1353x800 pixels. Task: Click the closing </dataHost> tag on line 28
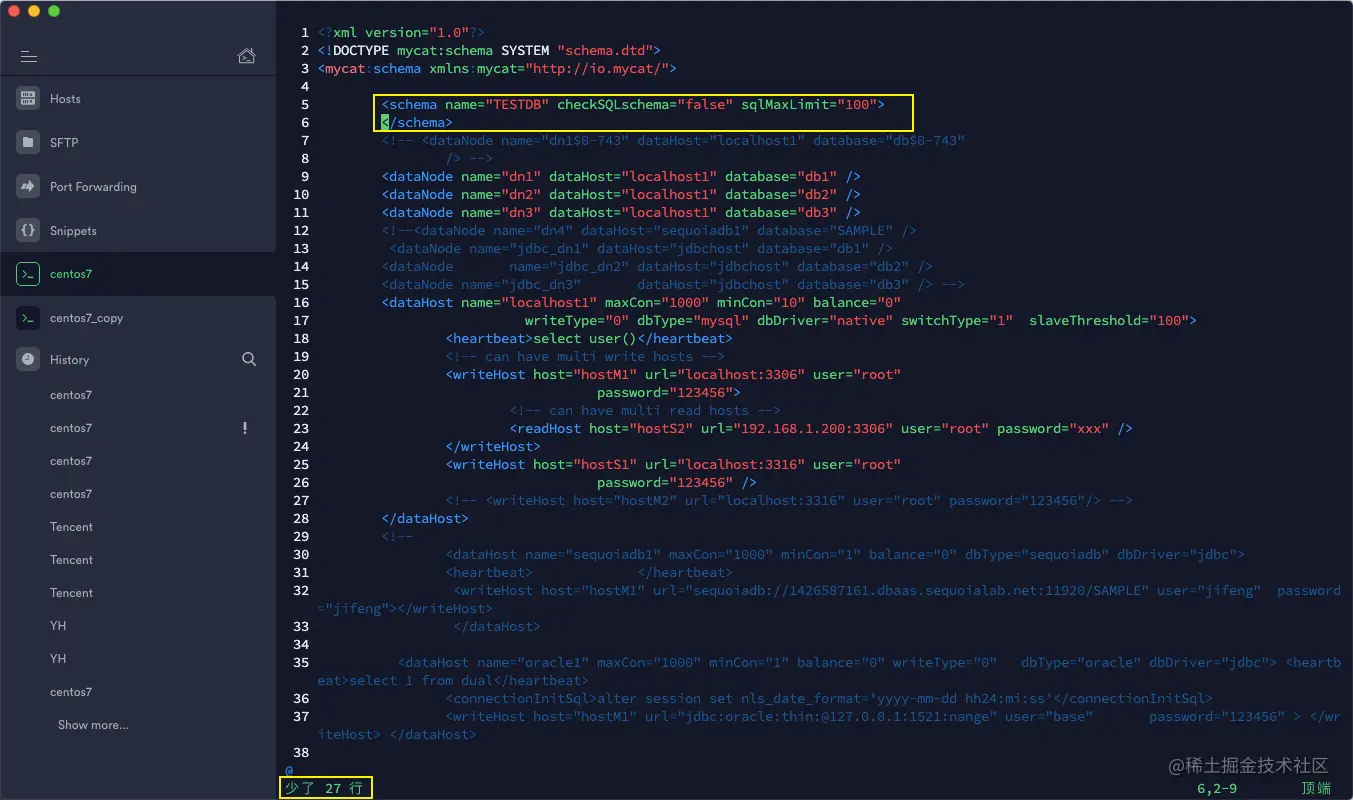pyautogui.click(x=425, y=519)
